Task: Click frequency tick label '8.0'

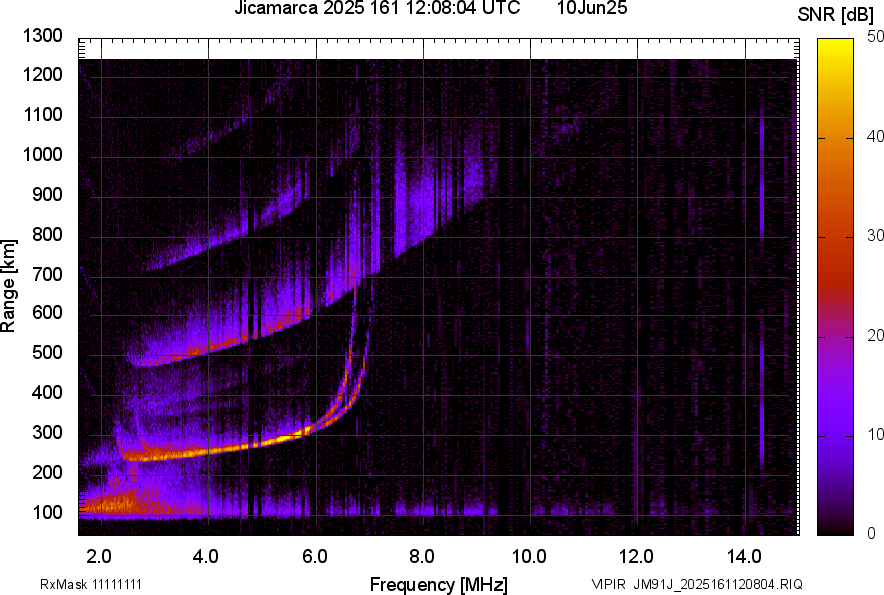Action: tap(422, 557)
